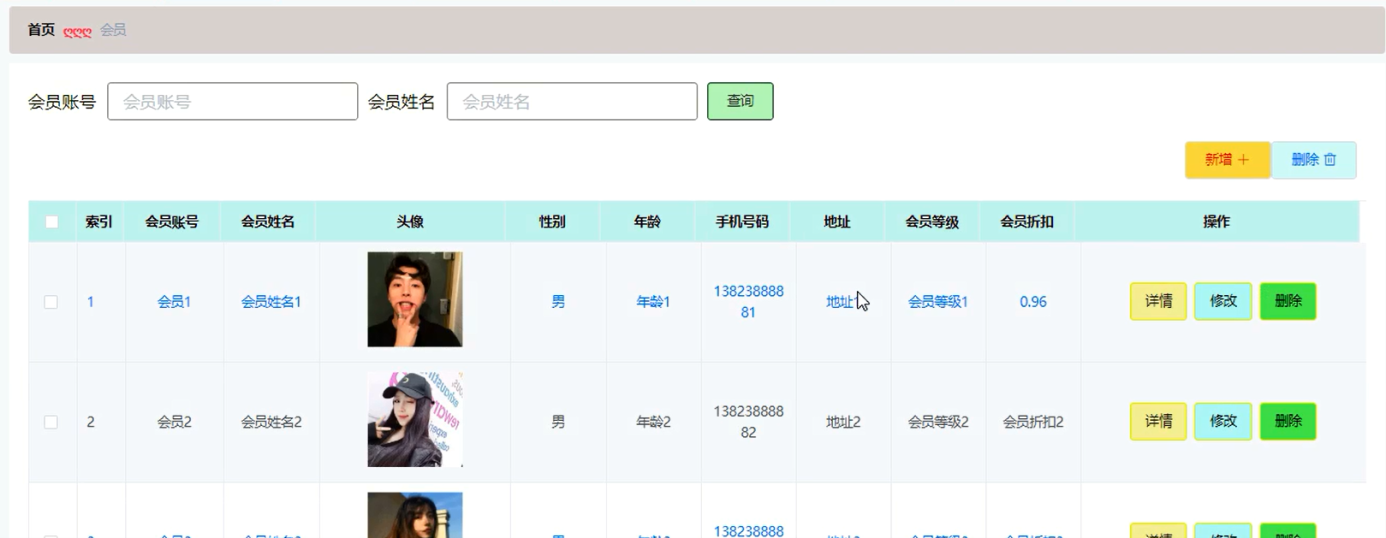Click the 会员2 account cell
Image resolution: width=1386 pixels, height=538 pixels.
(174, 422)
